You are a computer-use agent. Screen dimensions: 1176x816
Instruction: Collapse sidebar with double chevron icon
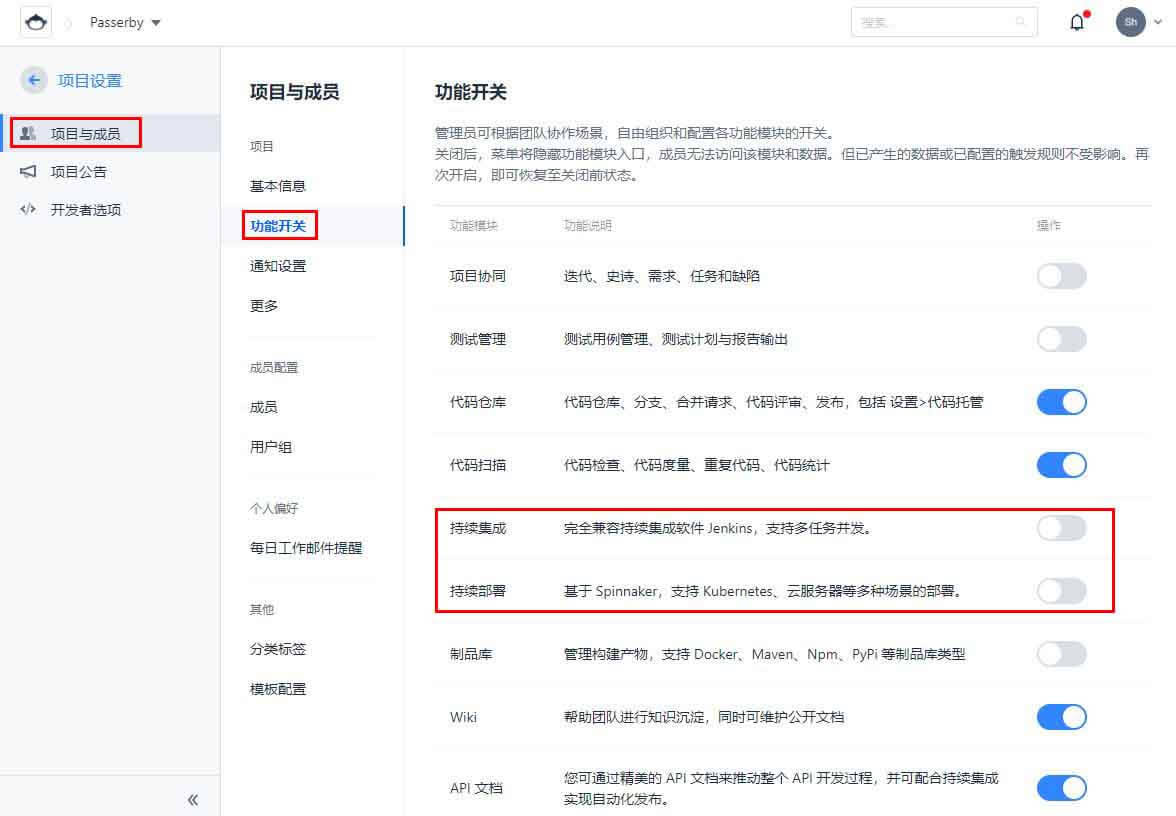click(x=193, y=799)
